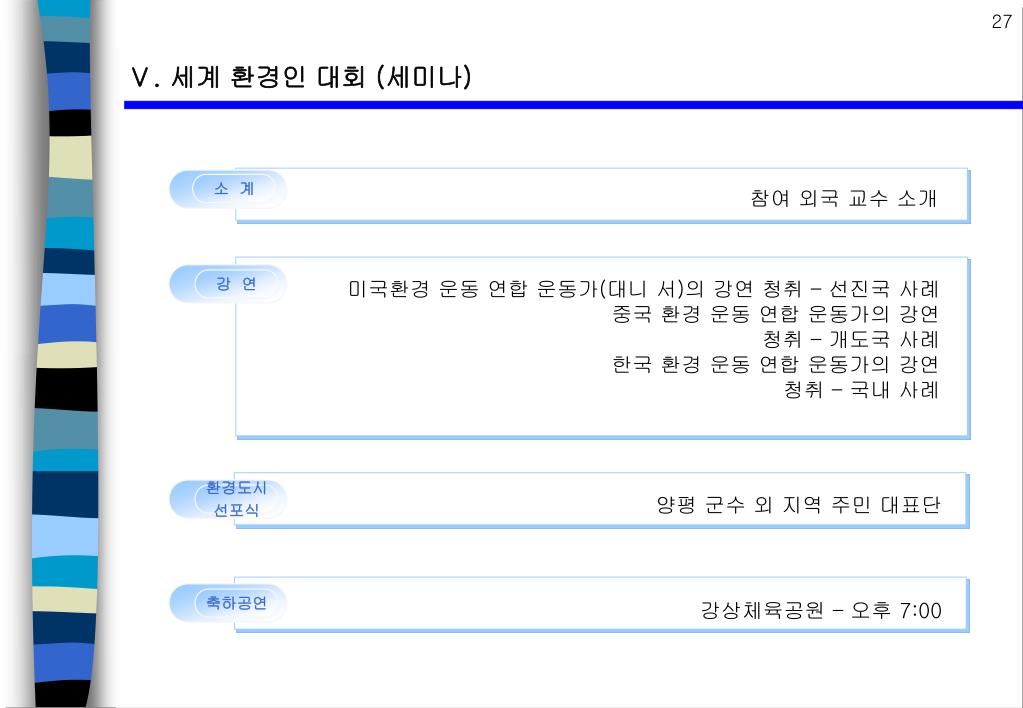Click the page number 27
1023x708 pixels.
(1001, 22)
